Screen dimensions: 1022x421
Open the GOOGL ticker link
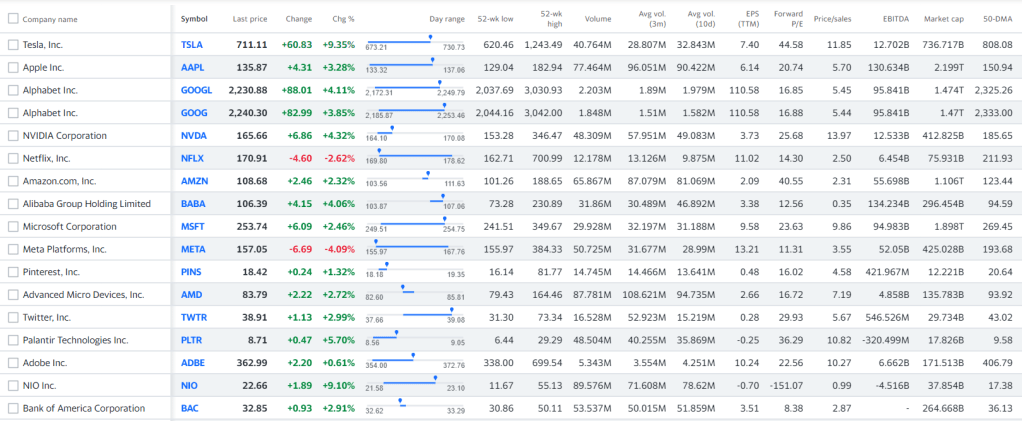(196, 90)
